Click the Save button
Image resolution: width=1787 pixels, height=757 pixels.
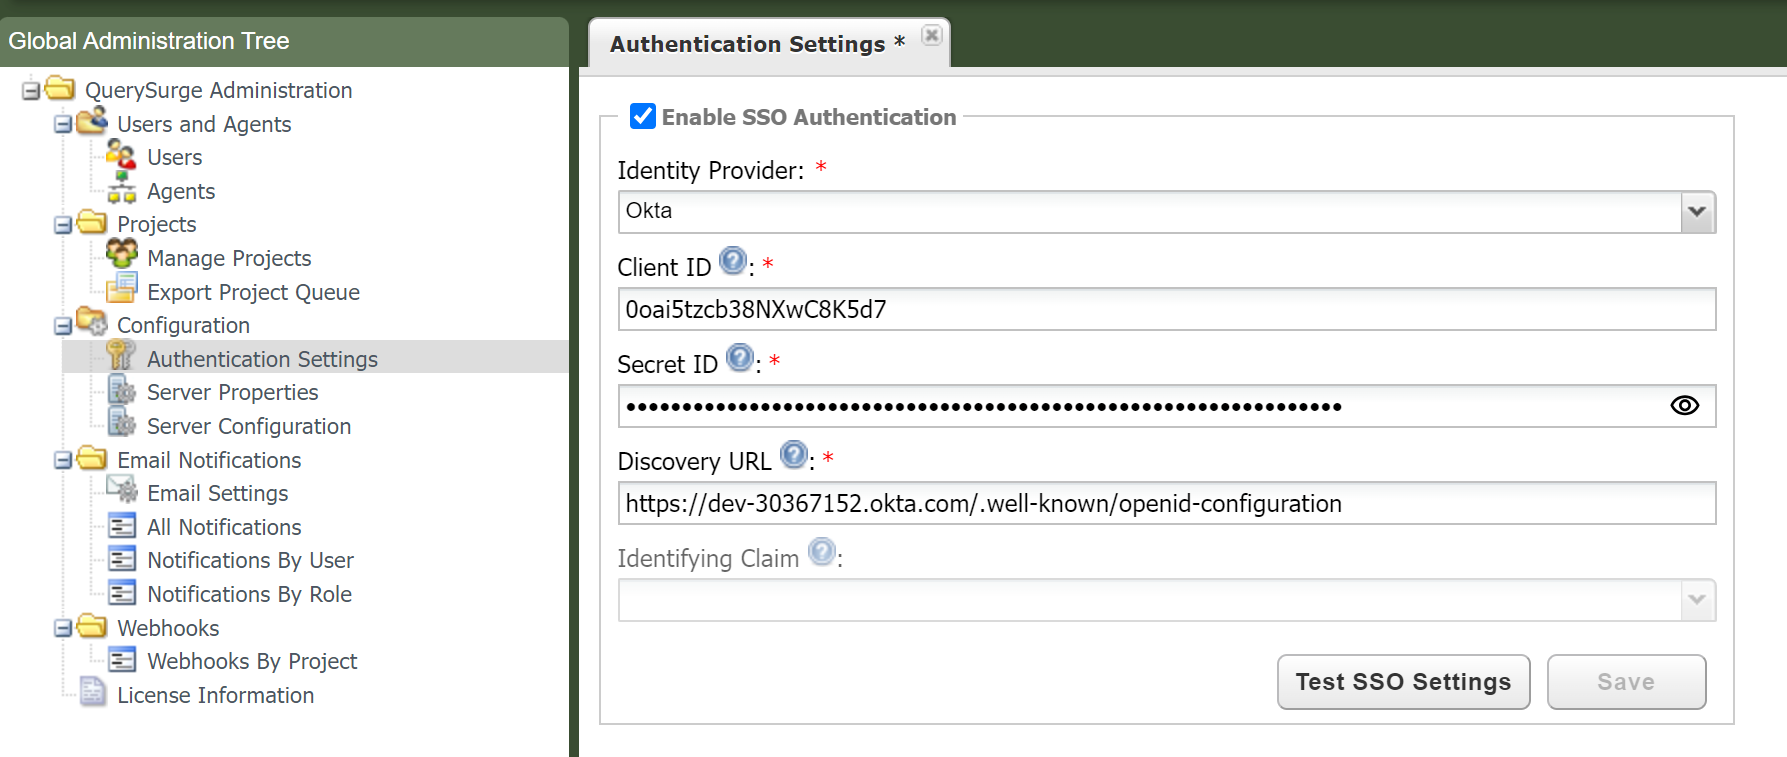1626,682
